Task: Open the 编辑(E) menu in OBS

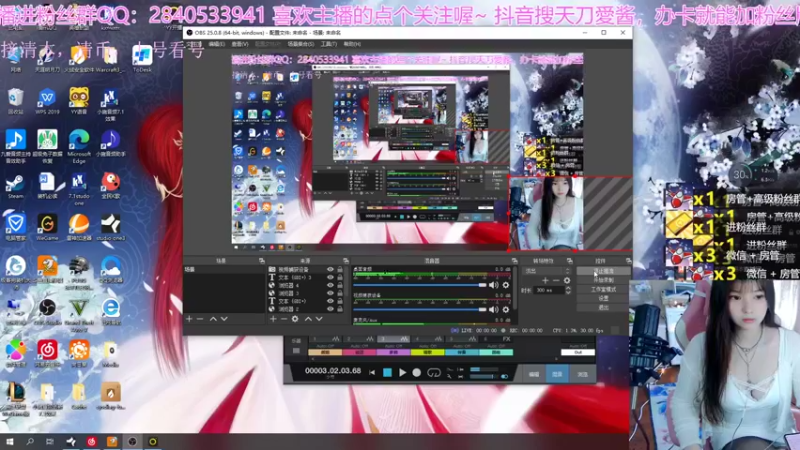Action: click(216, 44)
